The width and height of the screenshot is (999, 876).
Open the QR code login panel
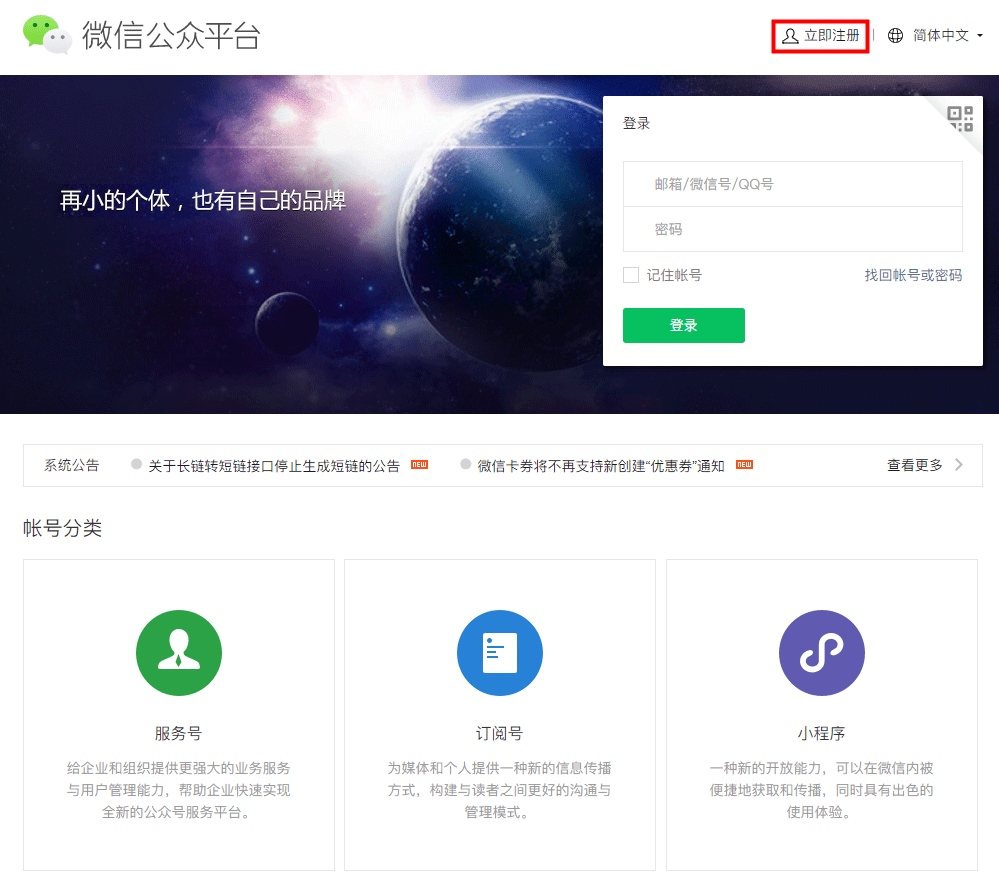tap(962, 119)
